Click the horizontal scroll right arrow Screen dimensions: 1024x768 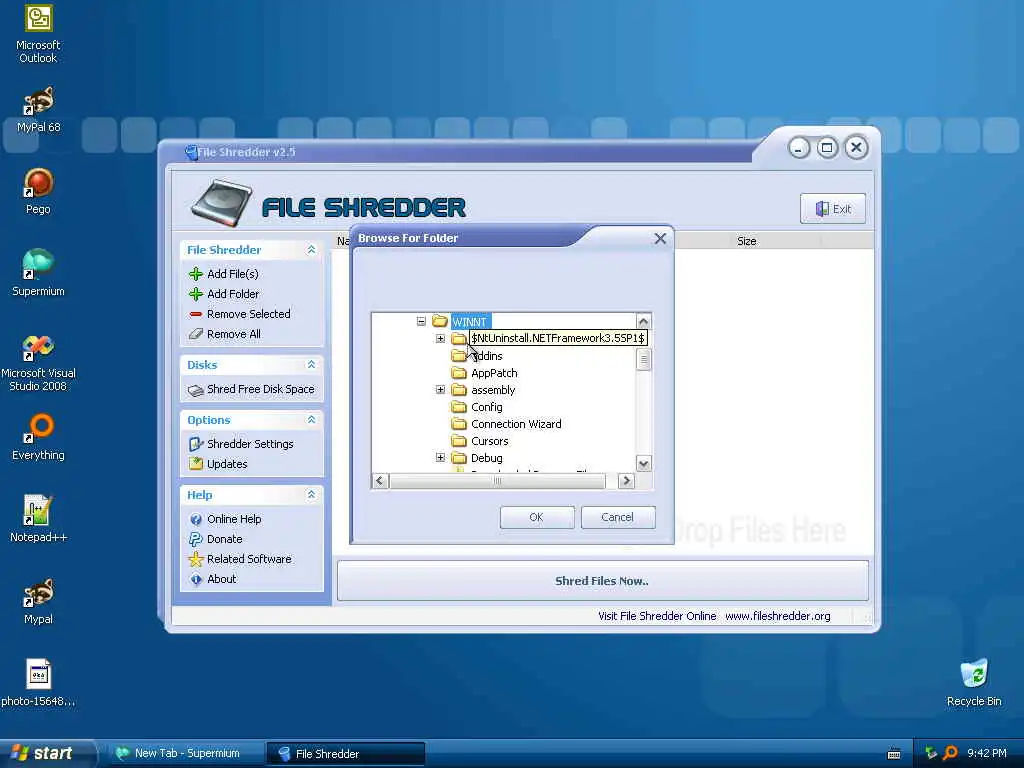[x=626, y=481]
